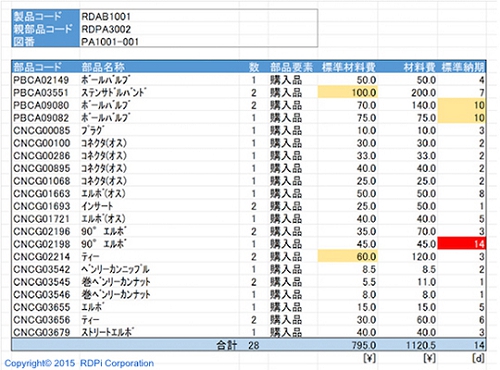Click part name ベンリーカンニップル
Viewport: 500px width, 370px height.
point(115,269)
